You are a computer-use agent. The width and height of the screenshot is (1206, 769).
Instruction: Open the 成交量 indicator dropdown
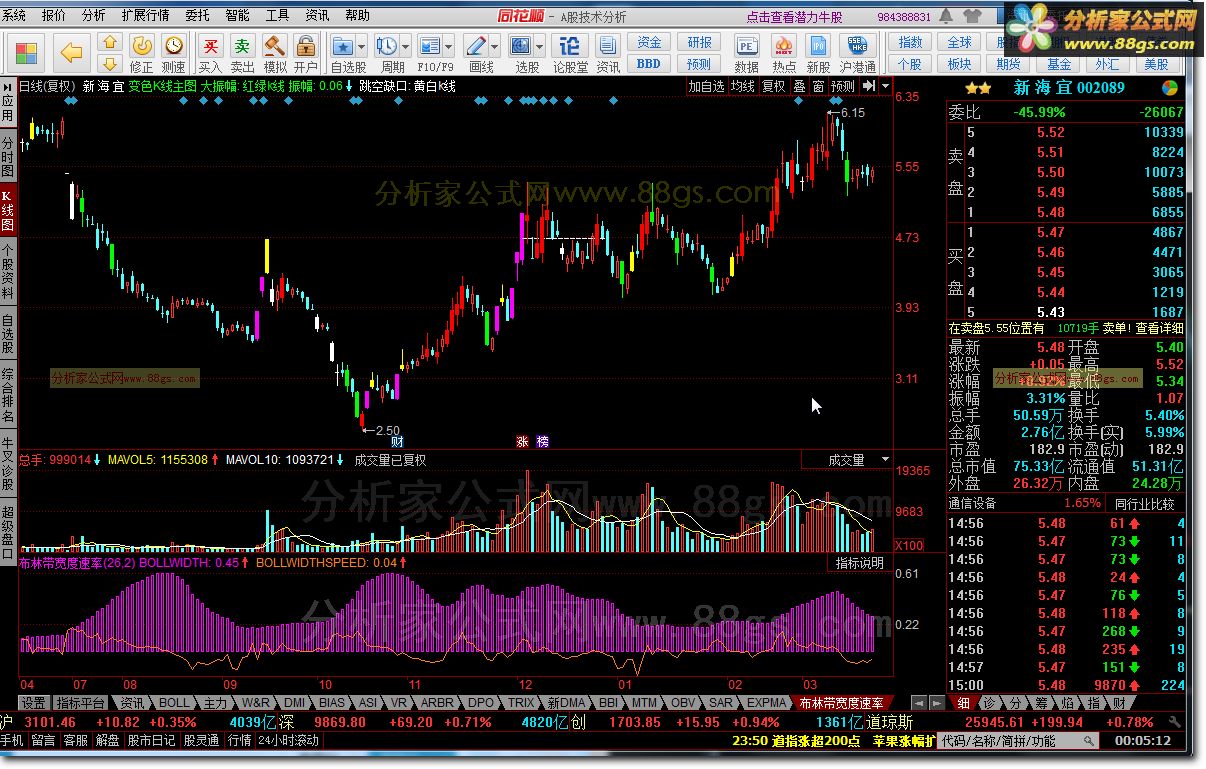click(x=884, y=460)
